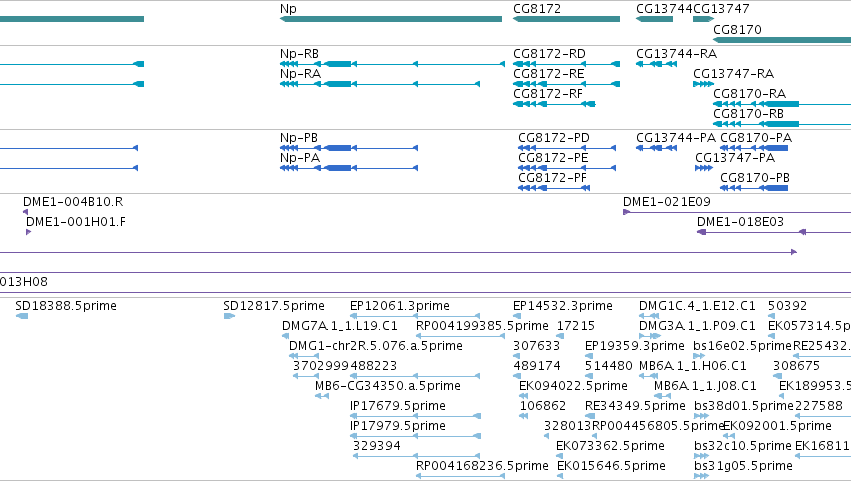851x481 pixels.
Task: Click the DME1-001H01.F clone label
Action: point(75,222)
